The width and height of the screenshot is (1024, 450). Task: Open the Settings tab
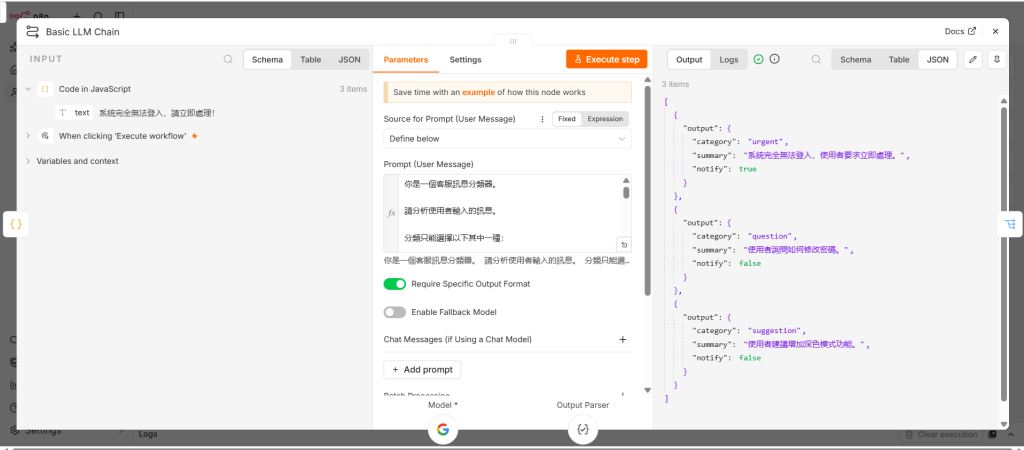coord(465,59)
